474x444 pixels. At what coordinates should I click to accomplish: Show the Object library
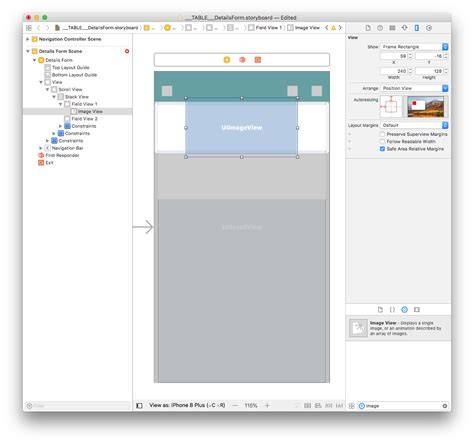click(404, 310)
